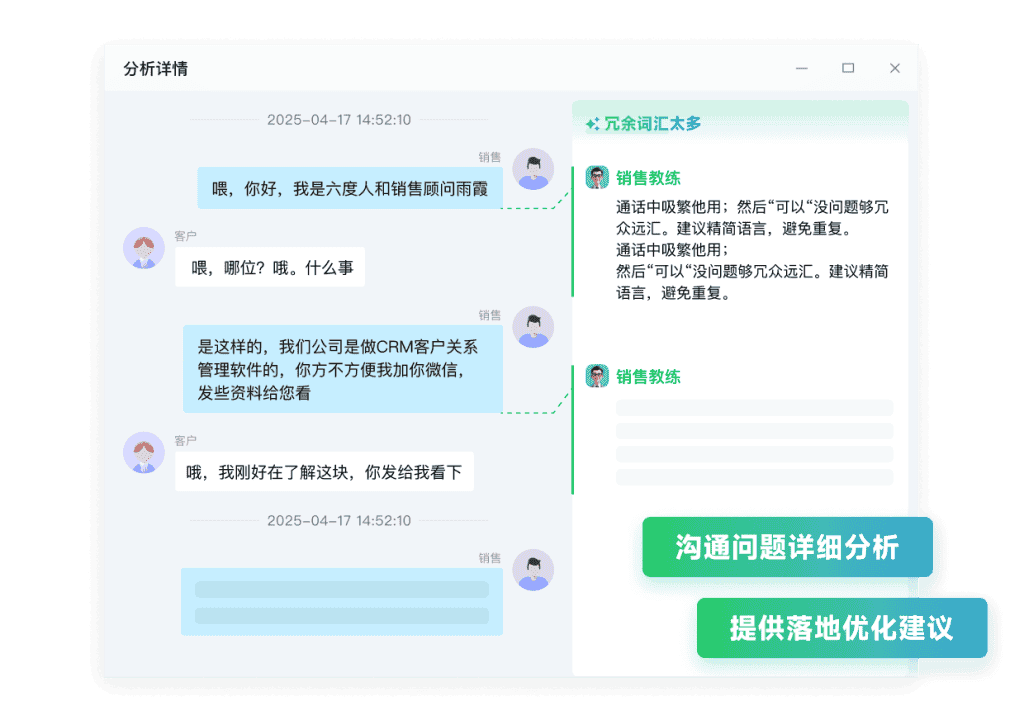Click customer avatar beside "喂，哪位" message

143,248
